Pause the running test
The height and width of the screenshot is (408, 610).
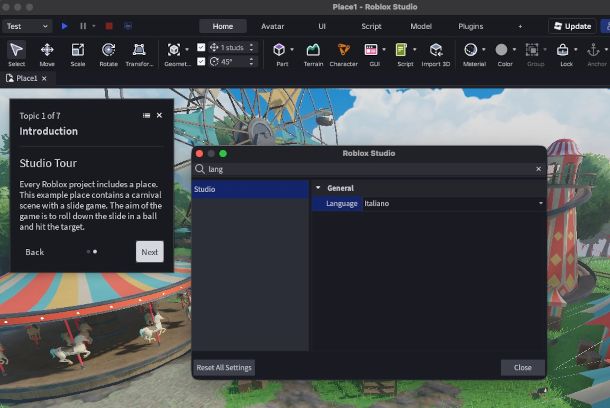click(83, 26)
